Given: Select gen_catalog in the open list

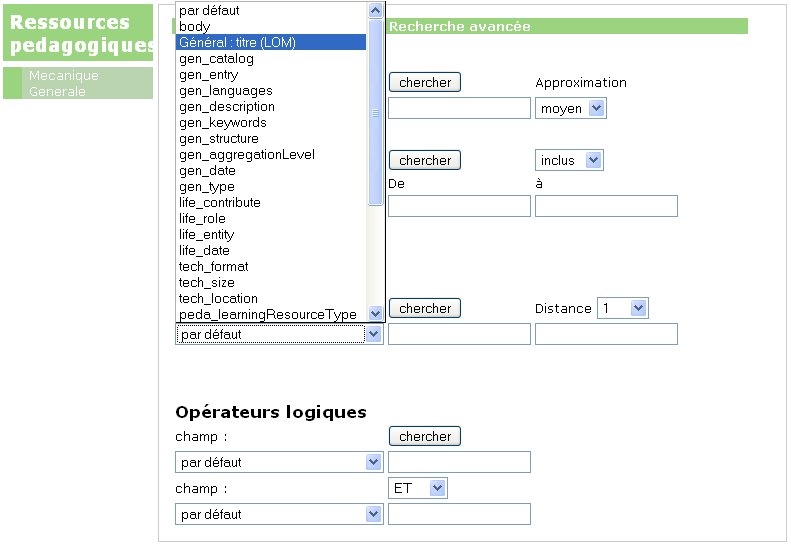Looking at the screenshot, I should coord(217,59).
